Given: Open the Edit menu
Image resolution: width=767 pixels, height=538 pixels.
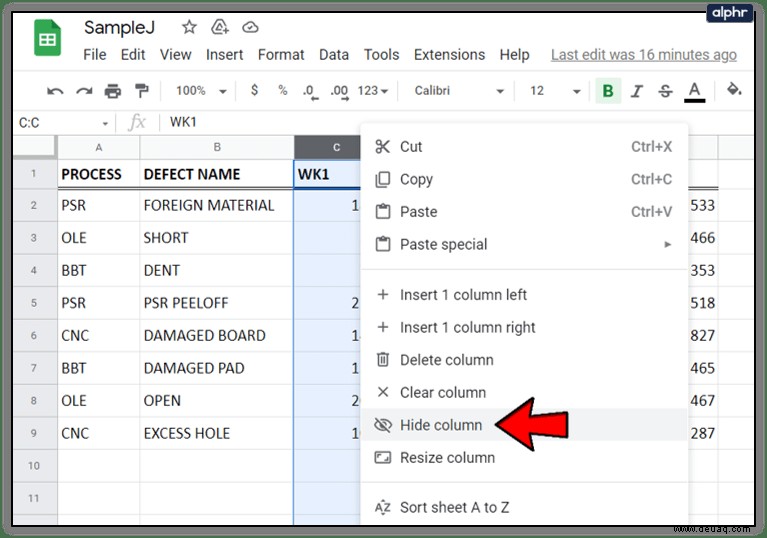Looking at the screenshot, I should (133, 55).
